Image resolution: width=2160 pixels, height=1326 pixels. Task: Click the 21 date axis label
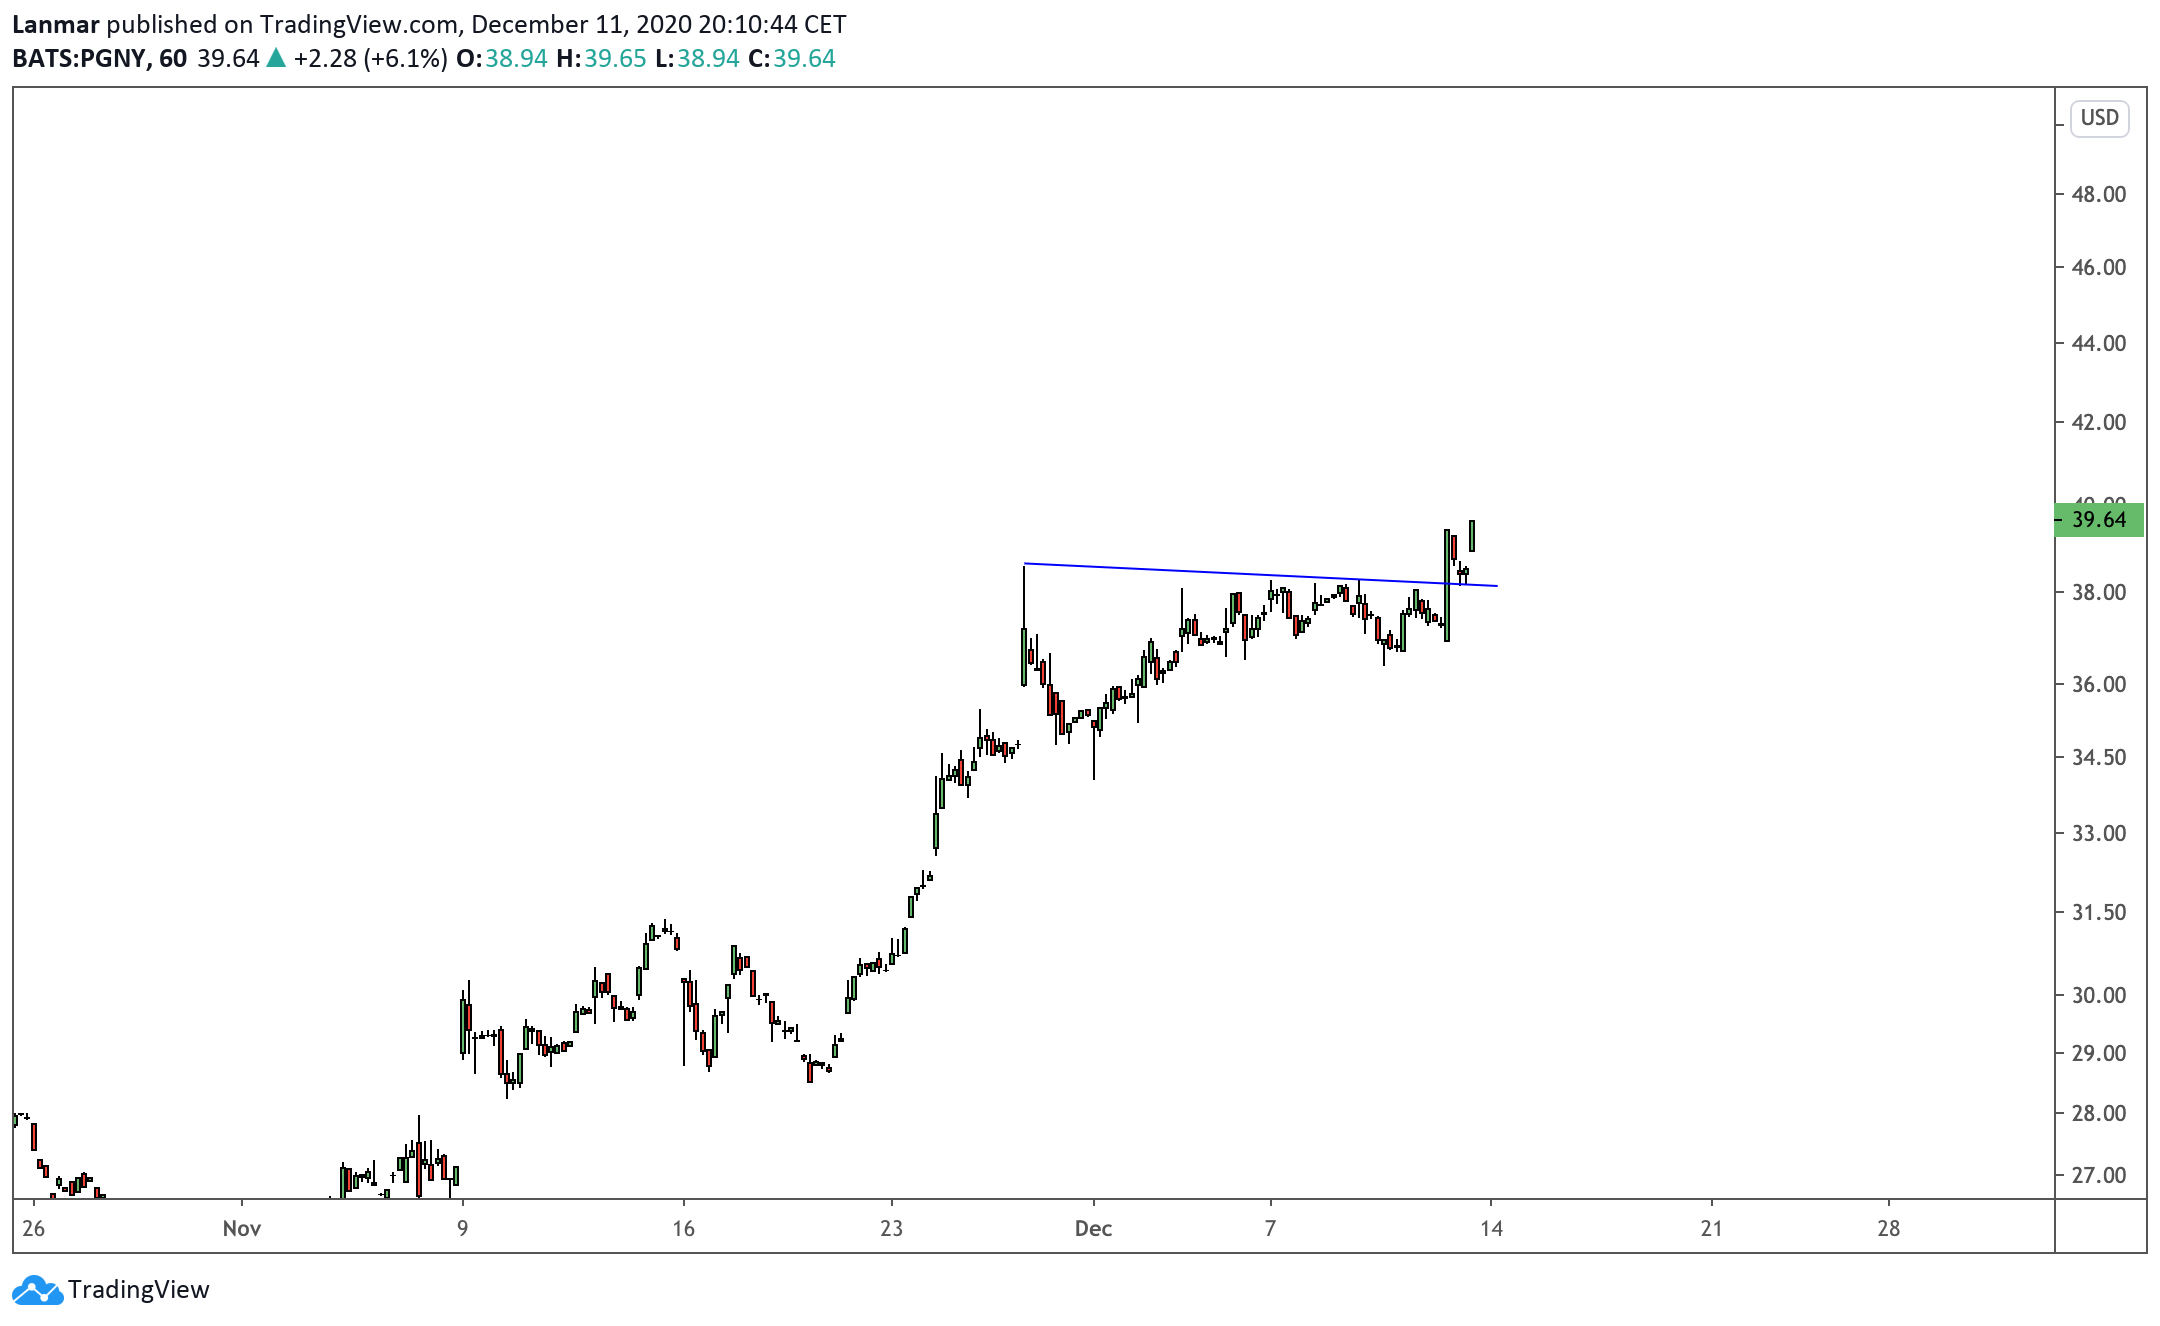[x=1711, y=1228]
